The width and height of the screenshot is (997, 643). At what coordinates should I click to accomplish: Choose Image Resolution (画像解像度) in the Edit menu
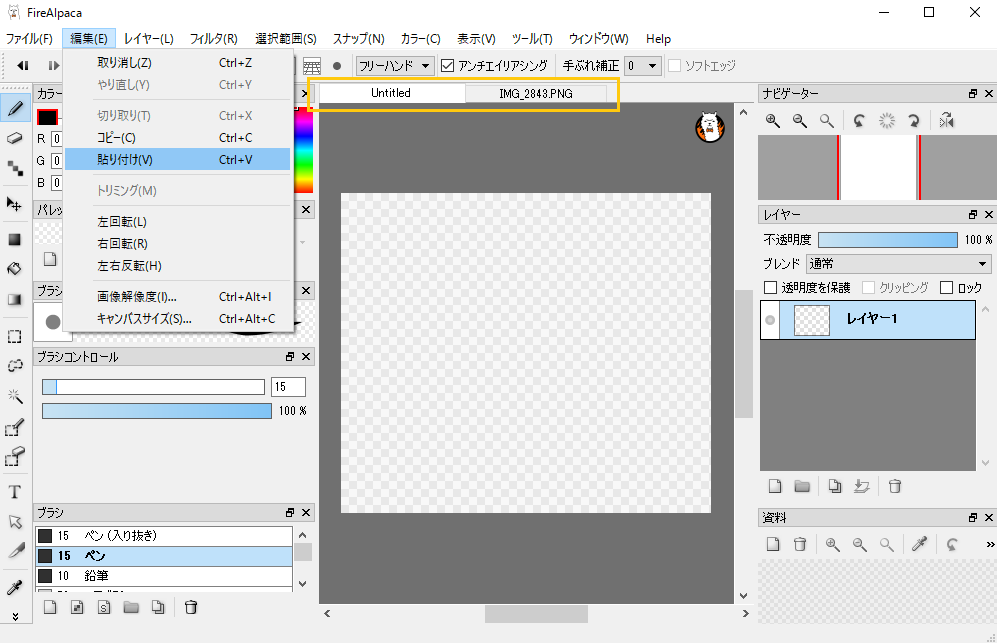coord(177,296)
